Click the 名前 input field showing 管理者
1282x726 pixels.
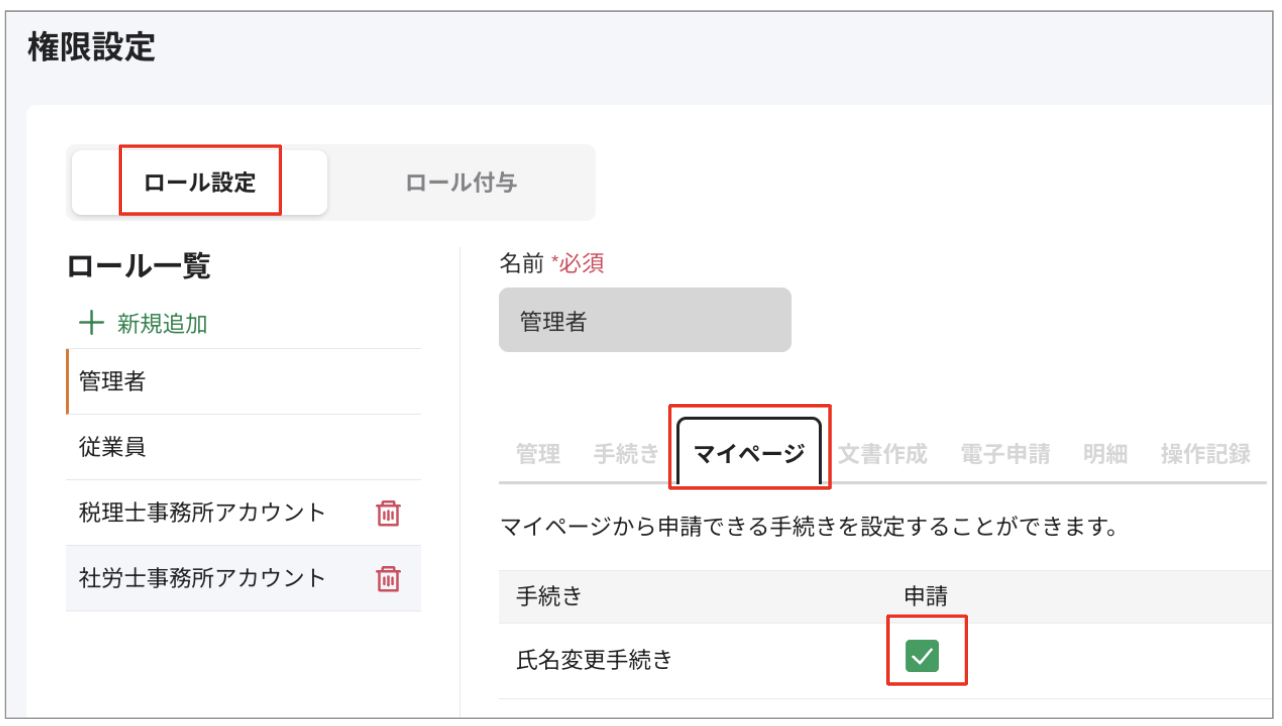coord(644,319)
